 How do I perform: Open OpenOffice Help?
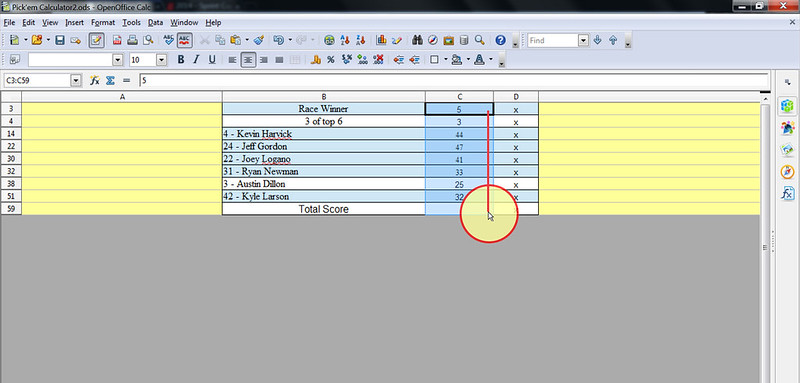point(501,40)
